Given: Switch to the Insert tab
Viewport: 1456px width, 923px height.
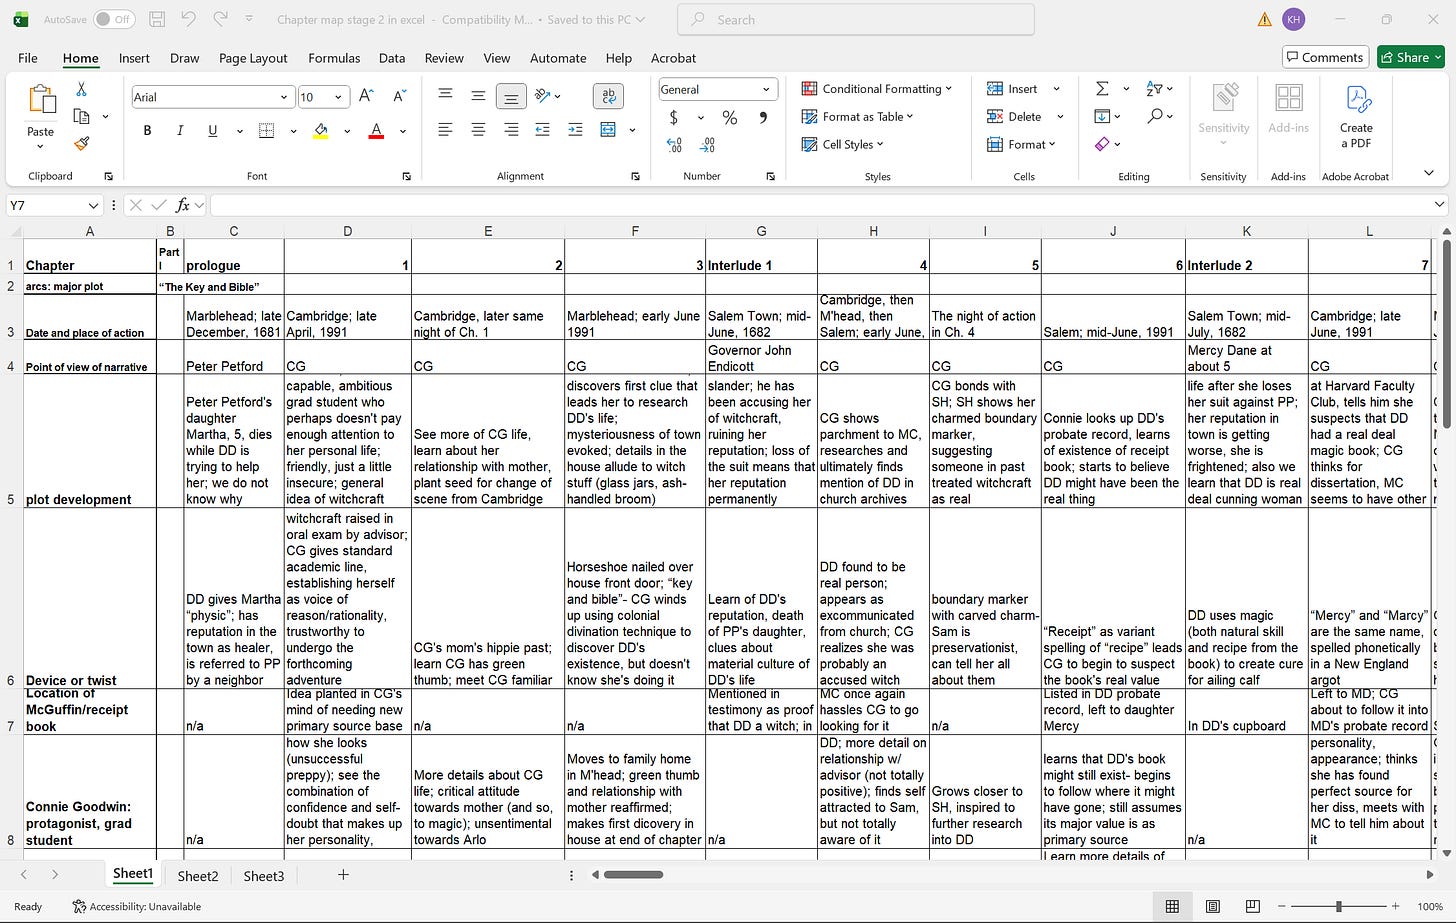Looking at the screenshot, I should point(134,58).
